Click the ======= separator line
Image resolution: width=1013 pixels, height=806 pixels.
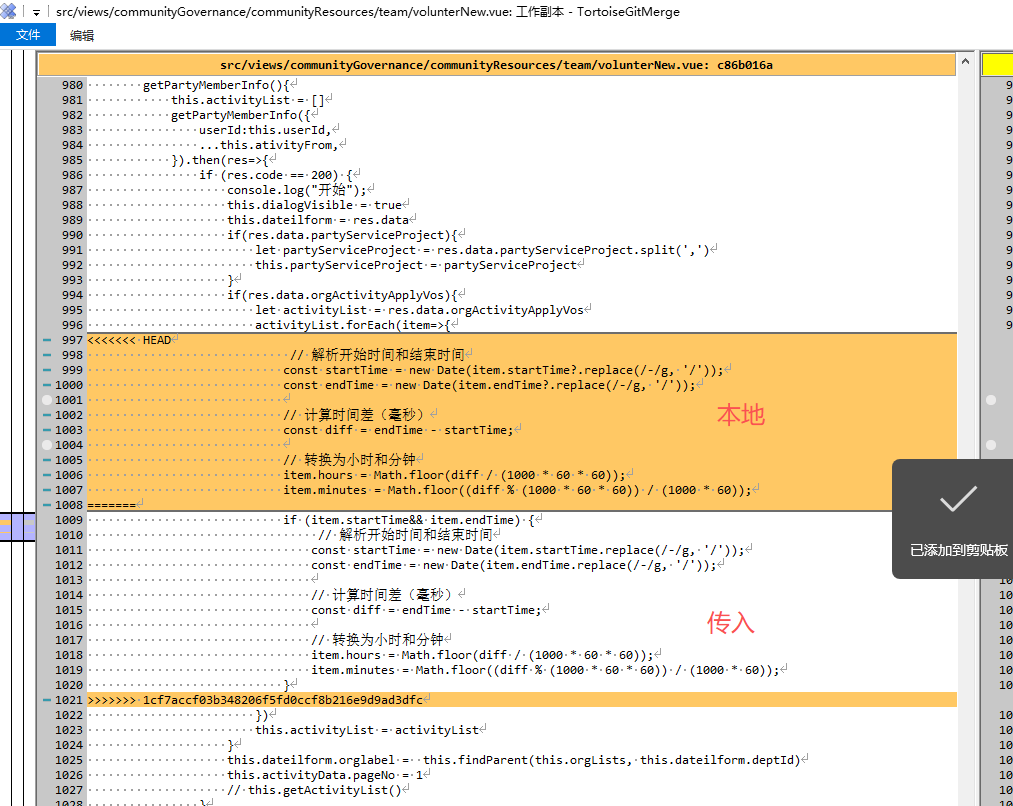coord(111,505)
